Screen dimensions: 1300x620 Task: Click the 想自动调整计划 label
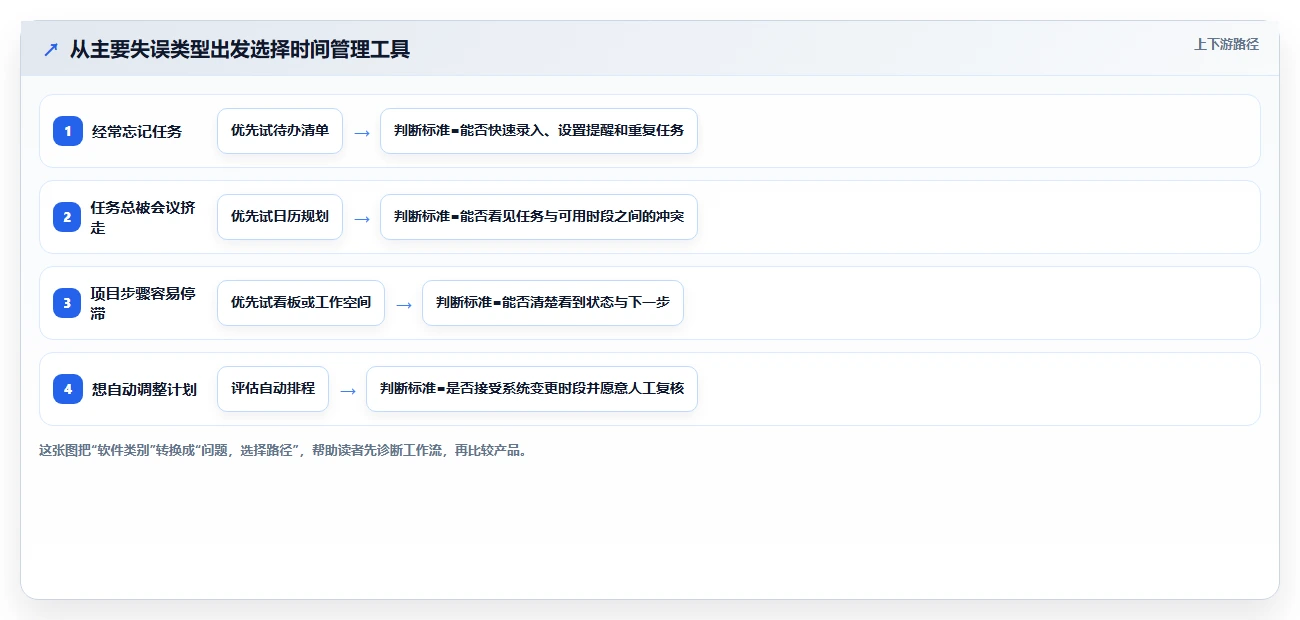[144, 389]
